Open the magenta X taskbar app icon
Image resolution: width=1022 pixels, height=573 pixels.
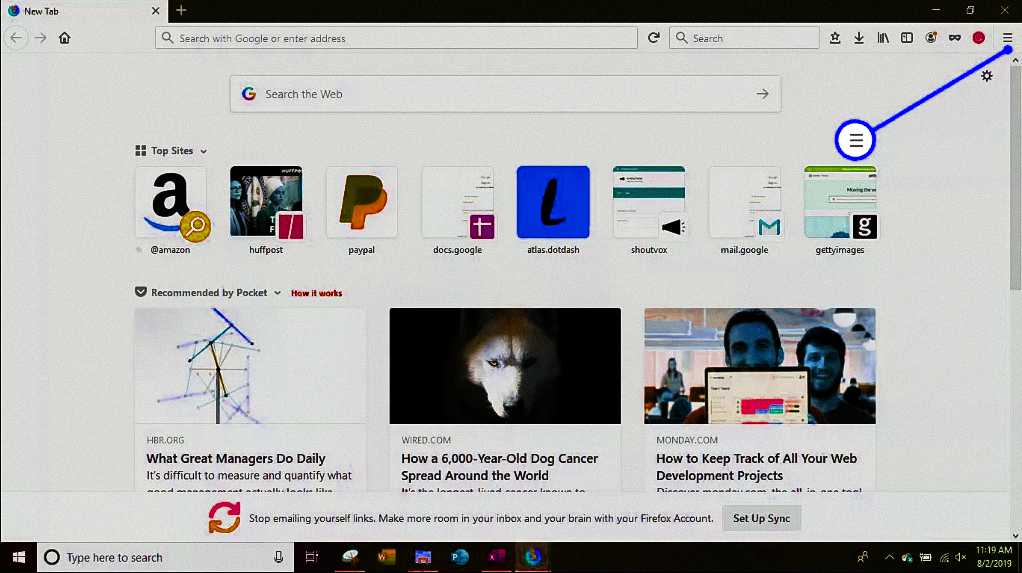(496, 557)
